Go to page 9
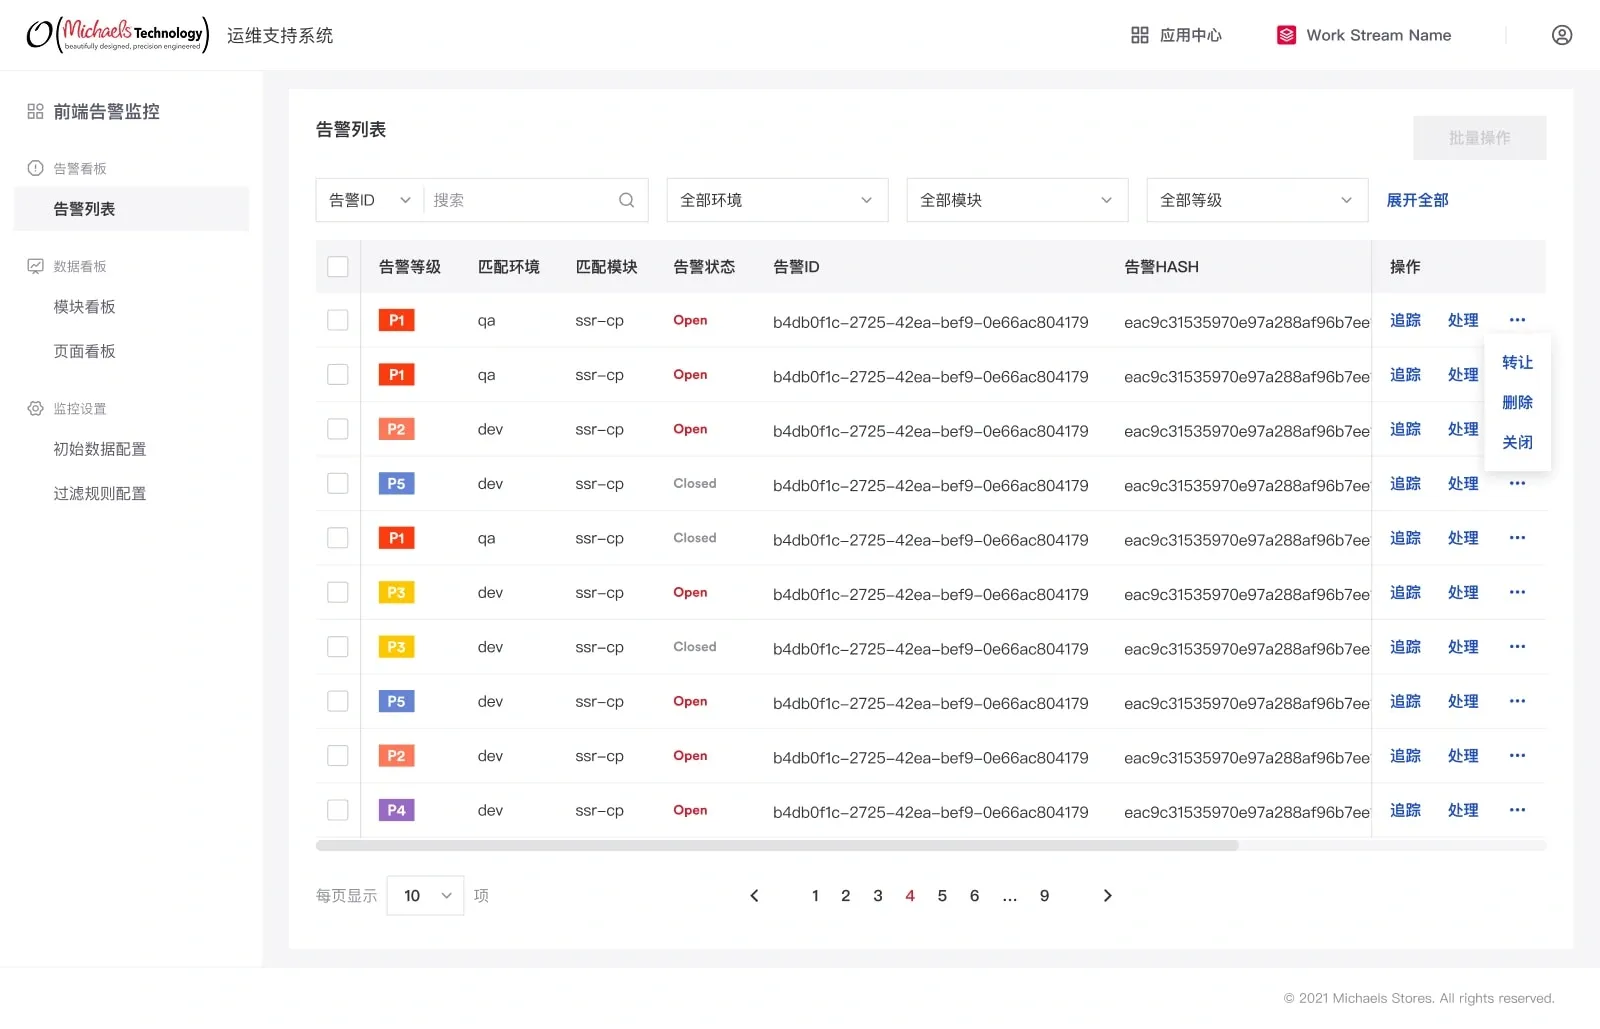The image size is (1600, 1029). coord(1044,896)
